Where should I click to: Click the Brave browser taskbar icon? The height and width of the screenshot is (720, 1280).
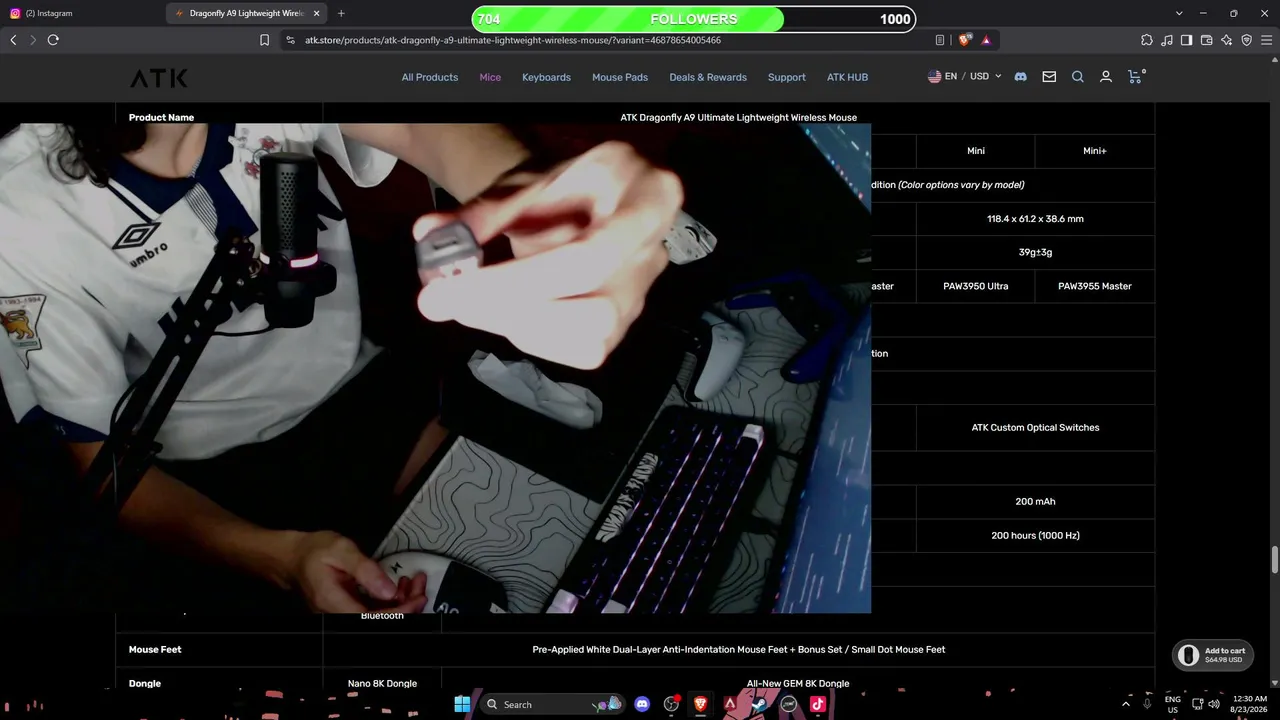pyautogui.click(x=700, y=704)
